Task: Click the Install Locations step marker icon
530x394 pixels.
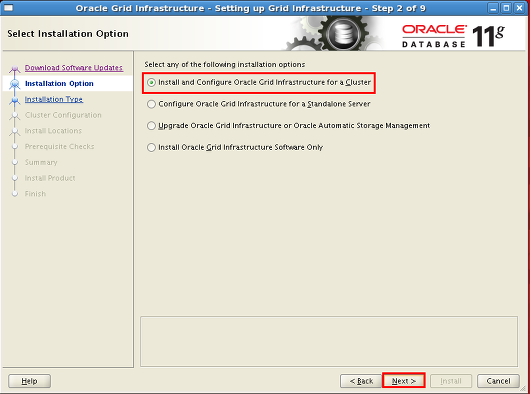Action: (15, 131)
